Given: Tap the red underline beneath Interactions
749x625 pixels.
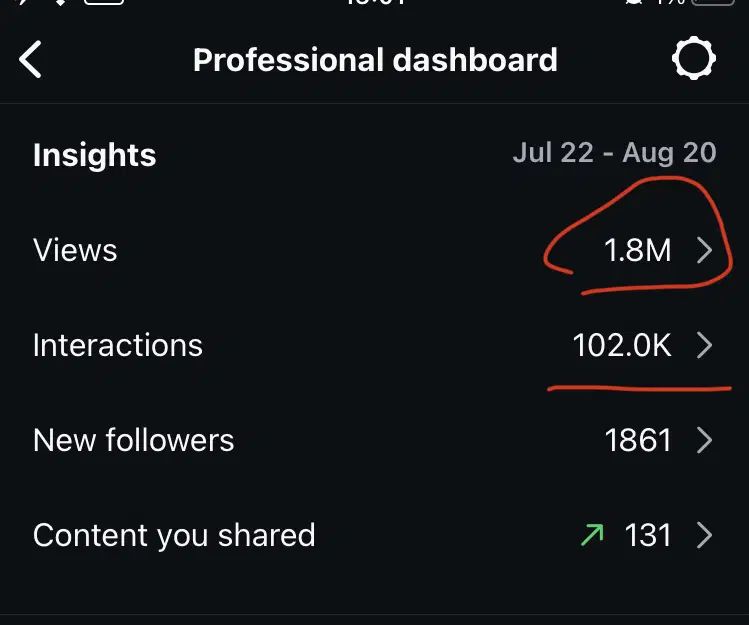Looking at the screenshot, I should (x=639, y=388).
